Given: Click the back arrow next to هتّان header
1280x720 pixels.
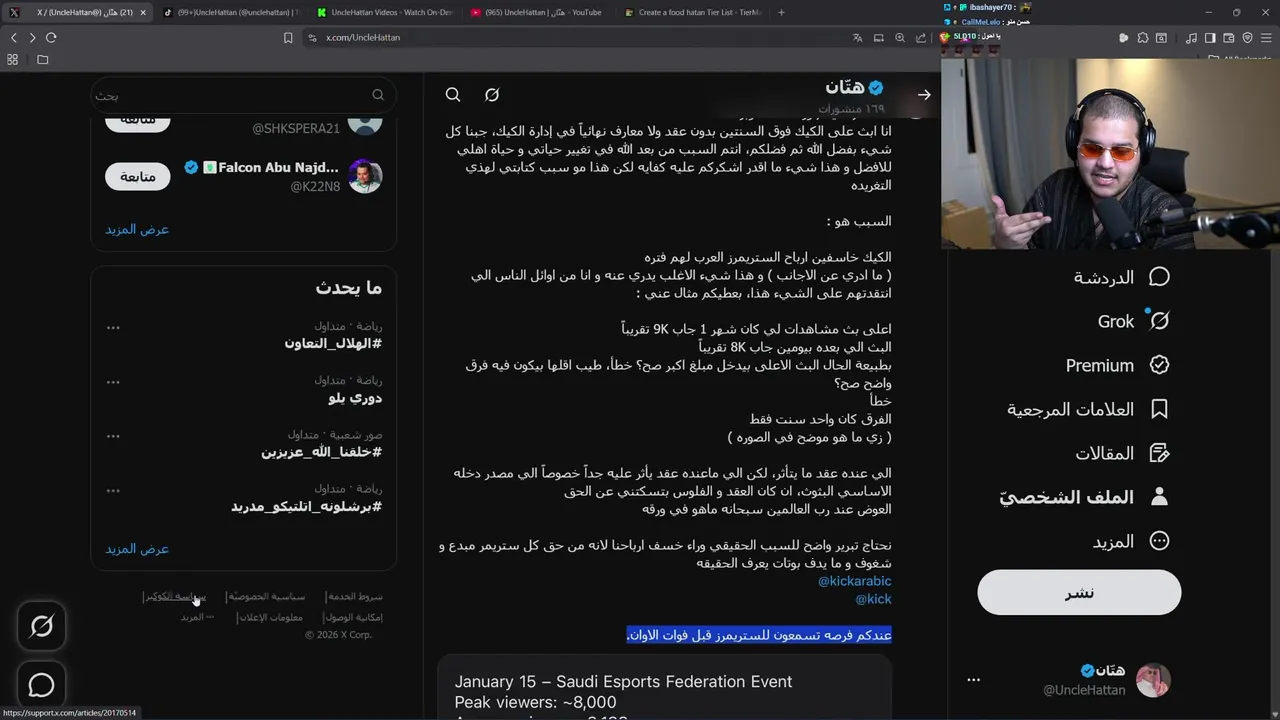Looking at the screenshot, I should 924,94.
